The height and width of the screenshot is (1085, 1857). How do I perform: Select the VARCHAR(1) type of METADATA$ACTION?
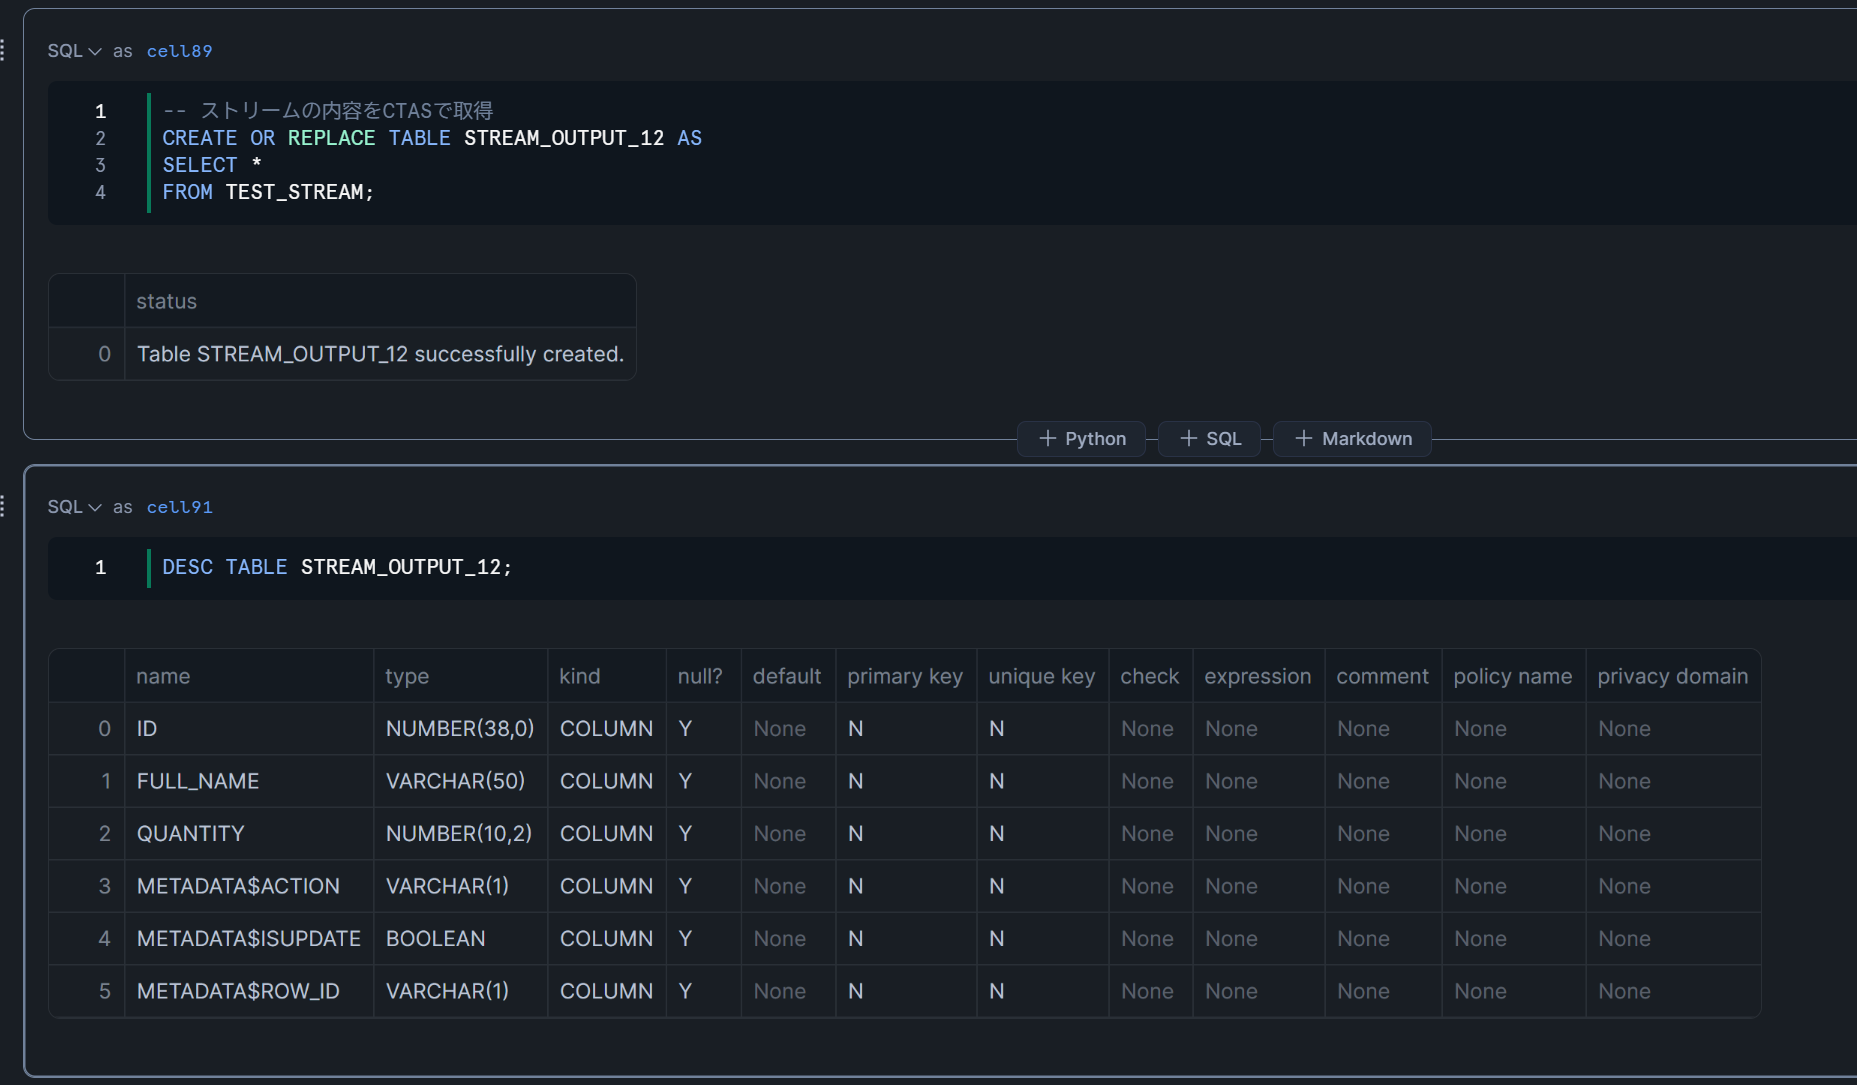(461, 886)
